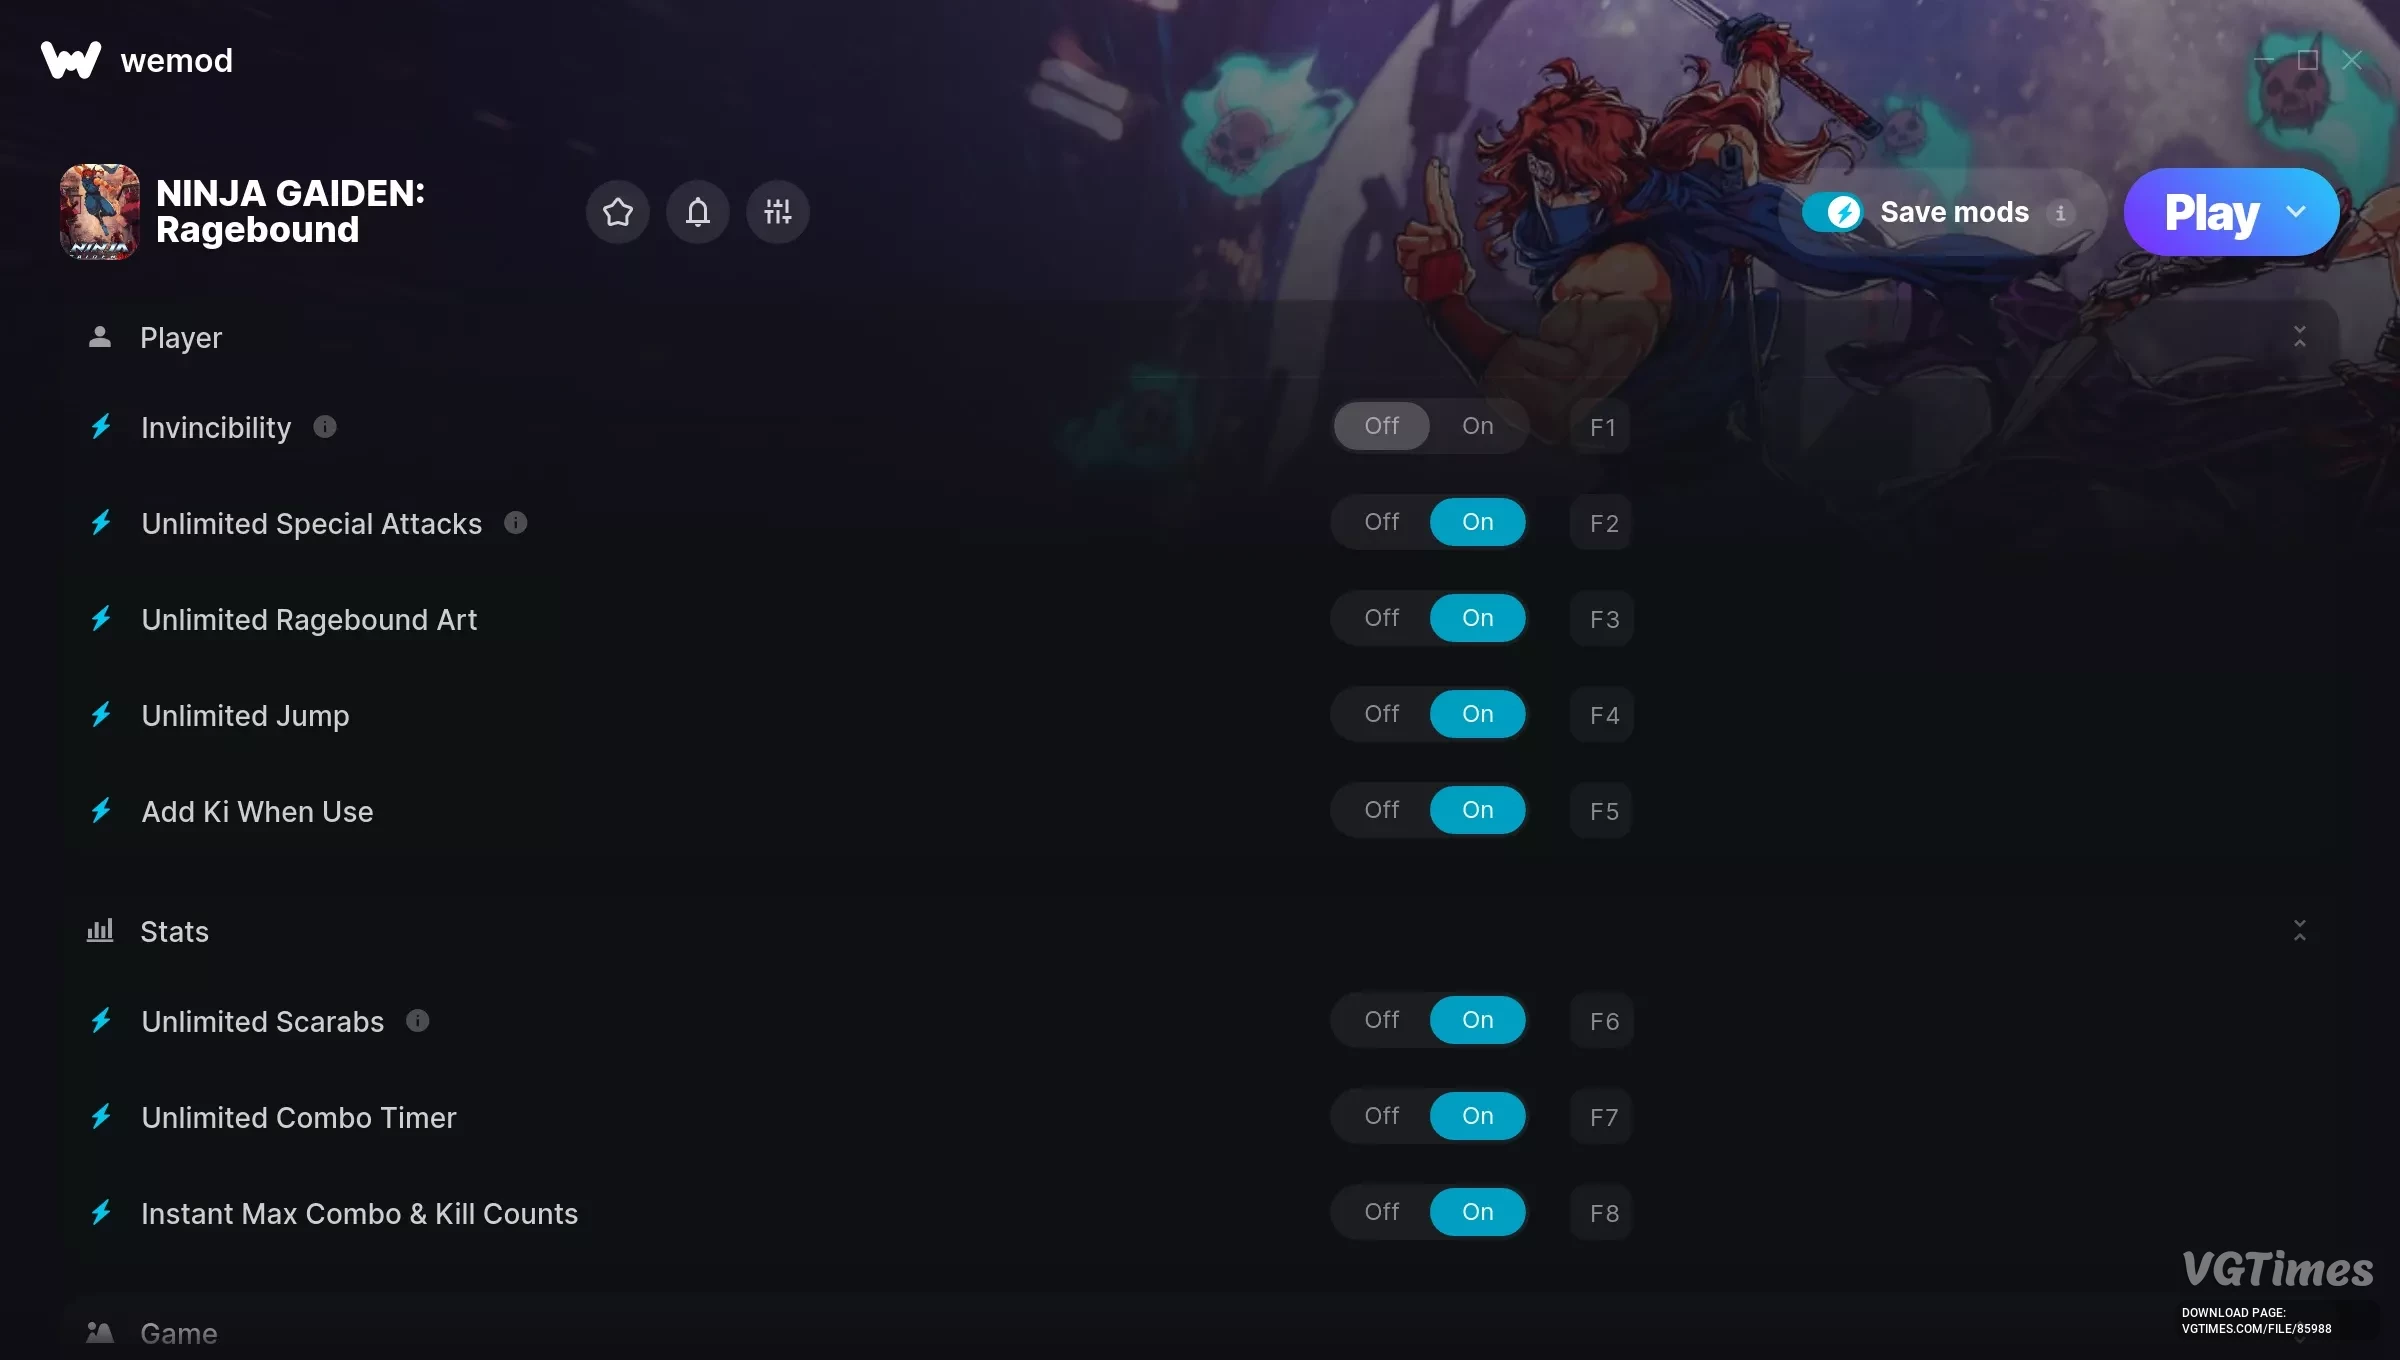Click the NINJA GAIDEN game thumbnail

(x=100, y=212)
